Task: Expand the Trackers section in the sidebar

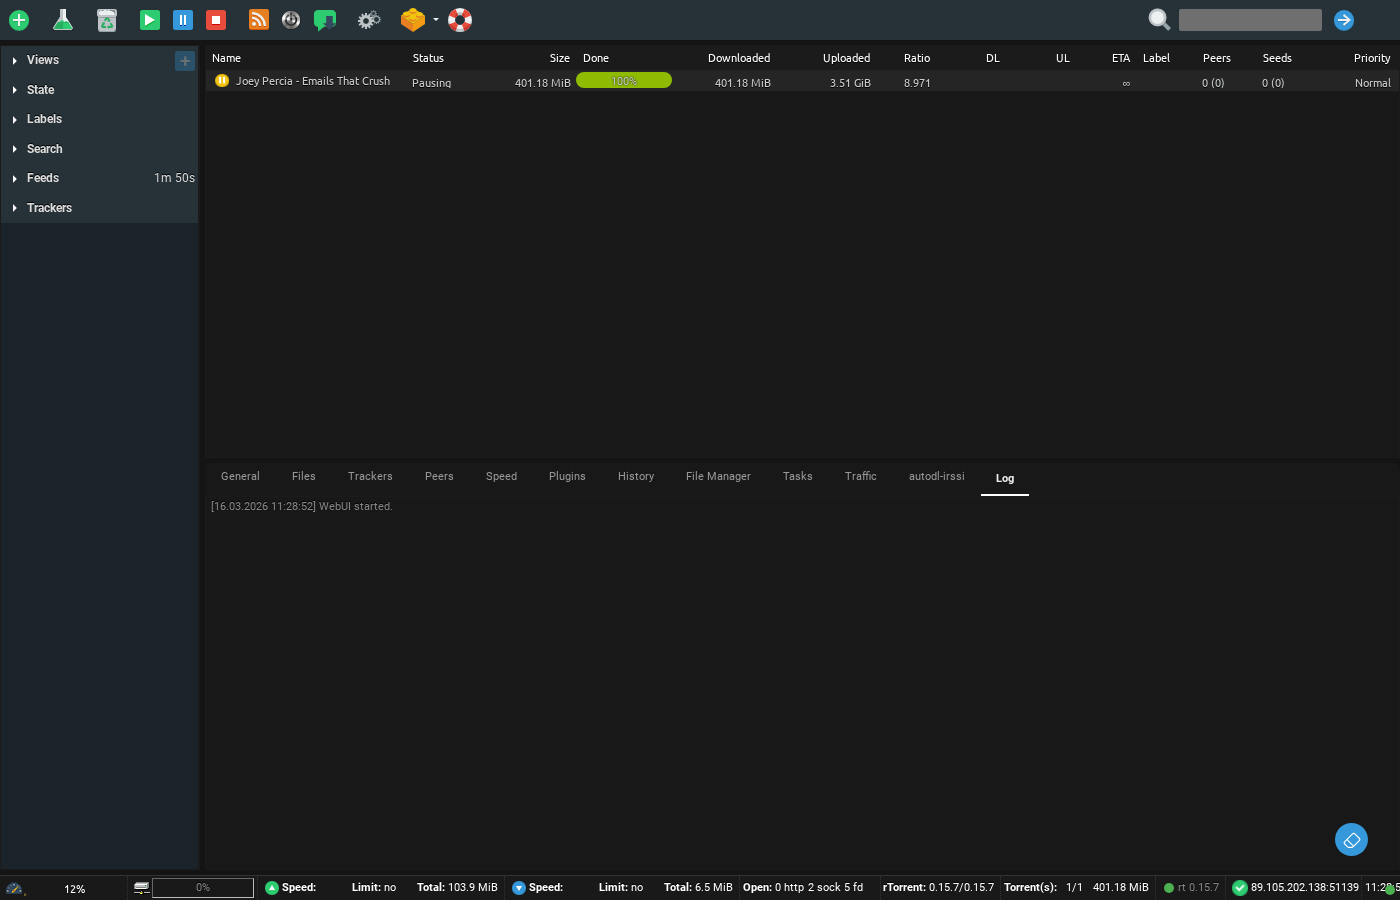Action: 51,207
